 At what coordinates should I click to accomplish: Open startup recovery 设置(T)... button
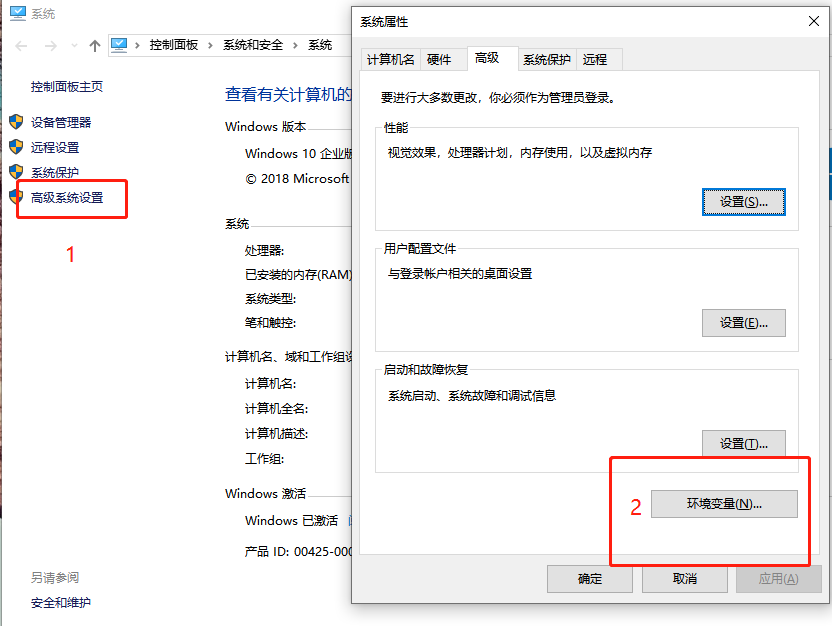coord(743,444)
